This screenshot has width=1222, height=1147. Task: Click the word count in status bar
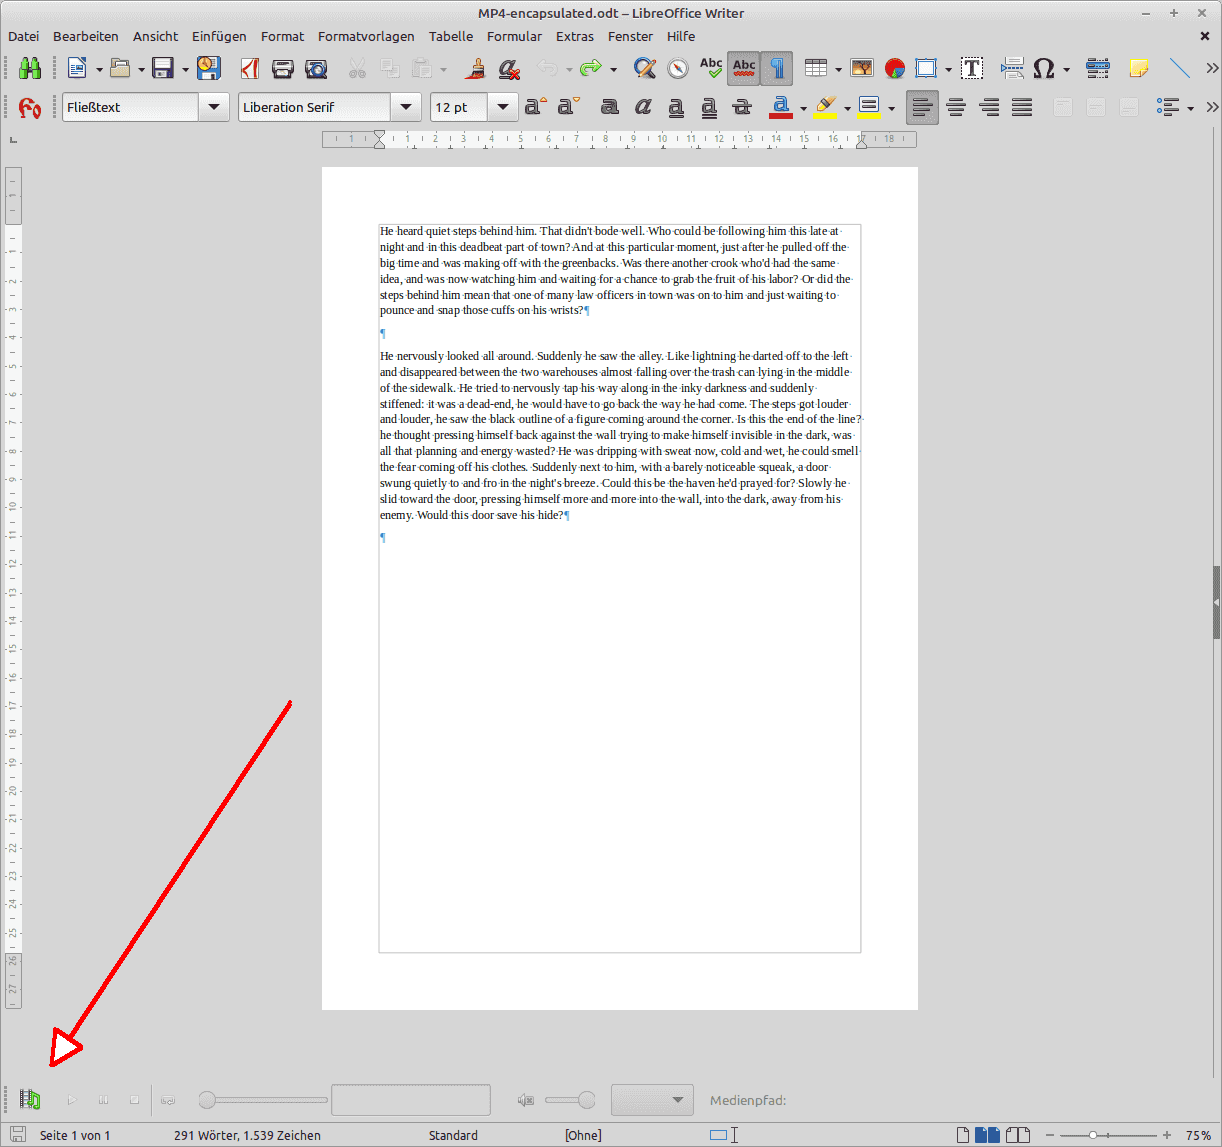(x=247, y=1135)
